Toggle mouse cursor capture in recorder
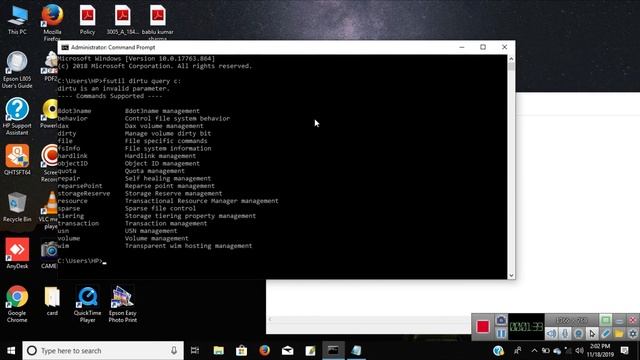Screen dimensions: 640x360 pyautogui.click(x=592, y=333)
